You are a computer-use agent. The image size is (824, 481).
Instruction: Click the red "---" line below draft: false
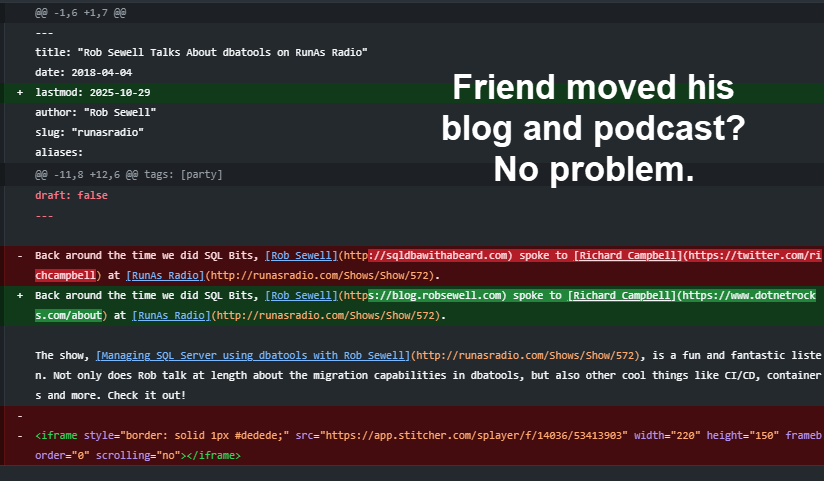(x=44, y=216)
